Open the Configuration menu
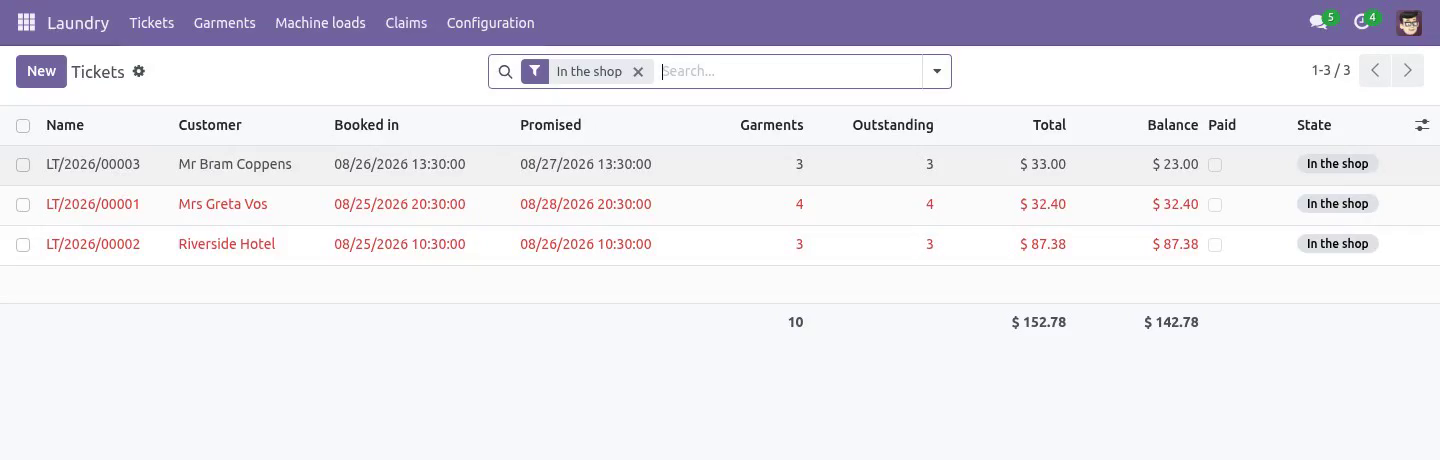This screenshot has width=1440, height=460. click(x=490, y=22)
